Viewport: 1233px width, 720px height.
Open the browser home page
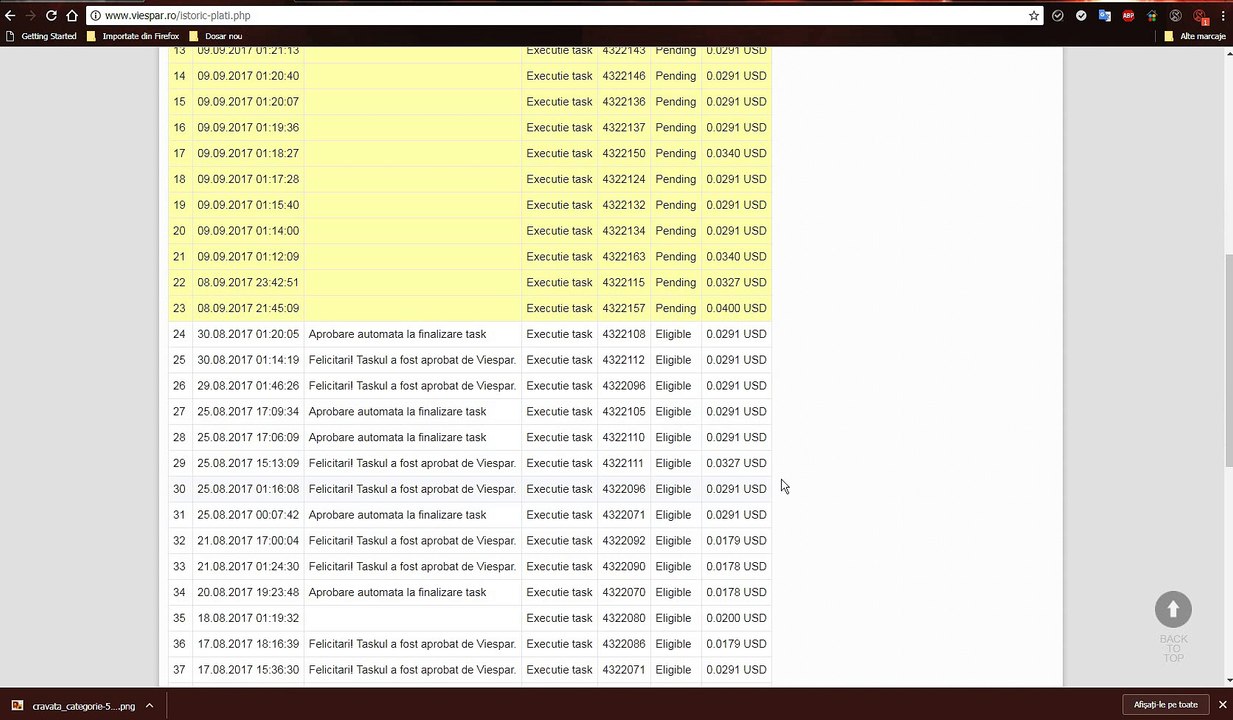72,16
